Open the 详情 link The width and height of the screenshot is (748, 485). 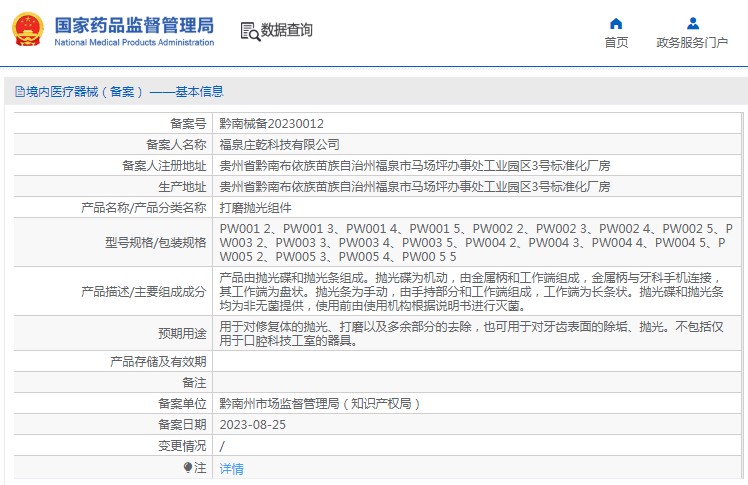[231, 469]
